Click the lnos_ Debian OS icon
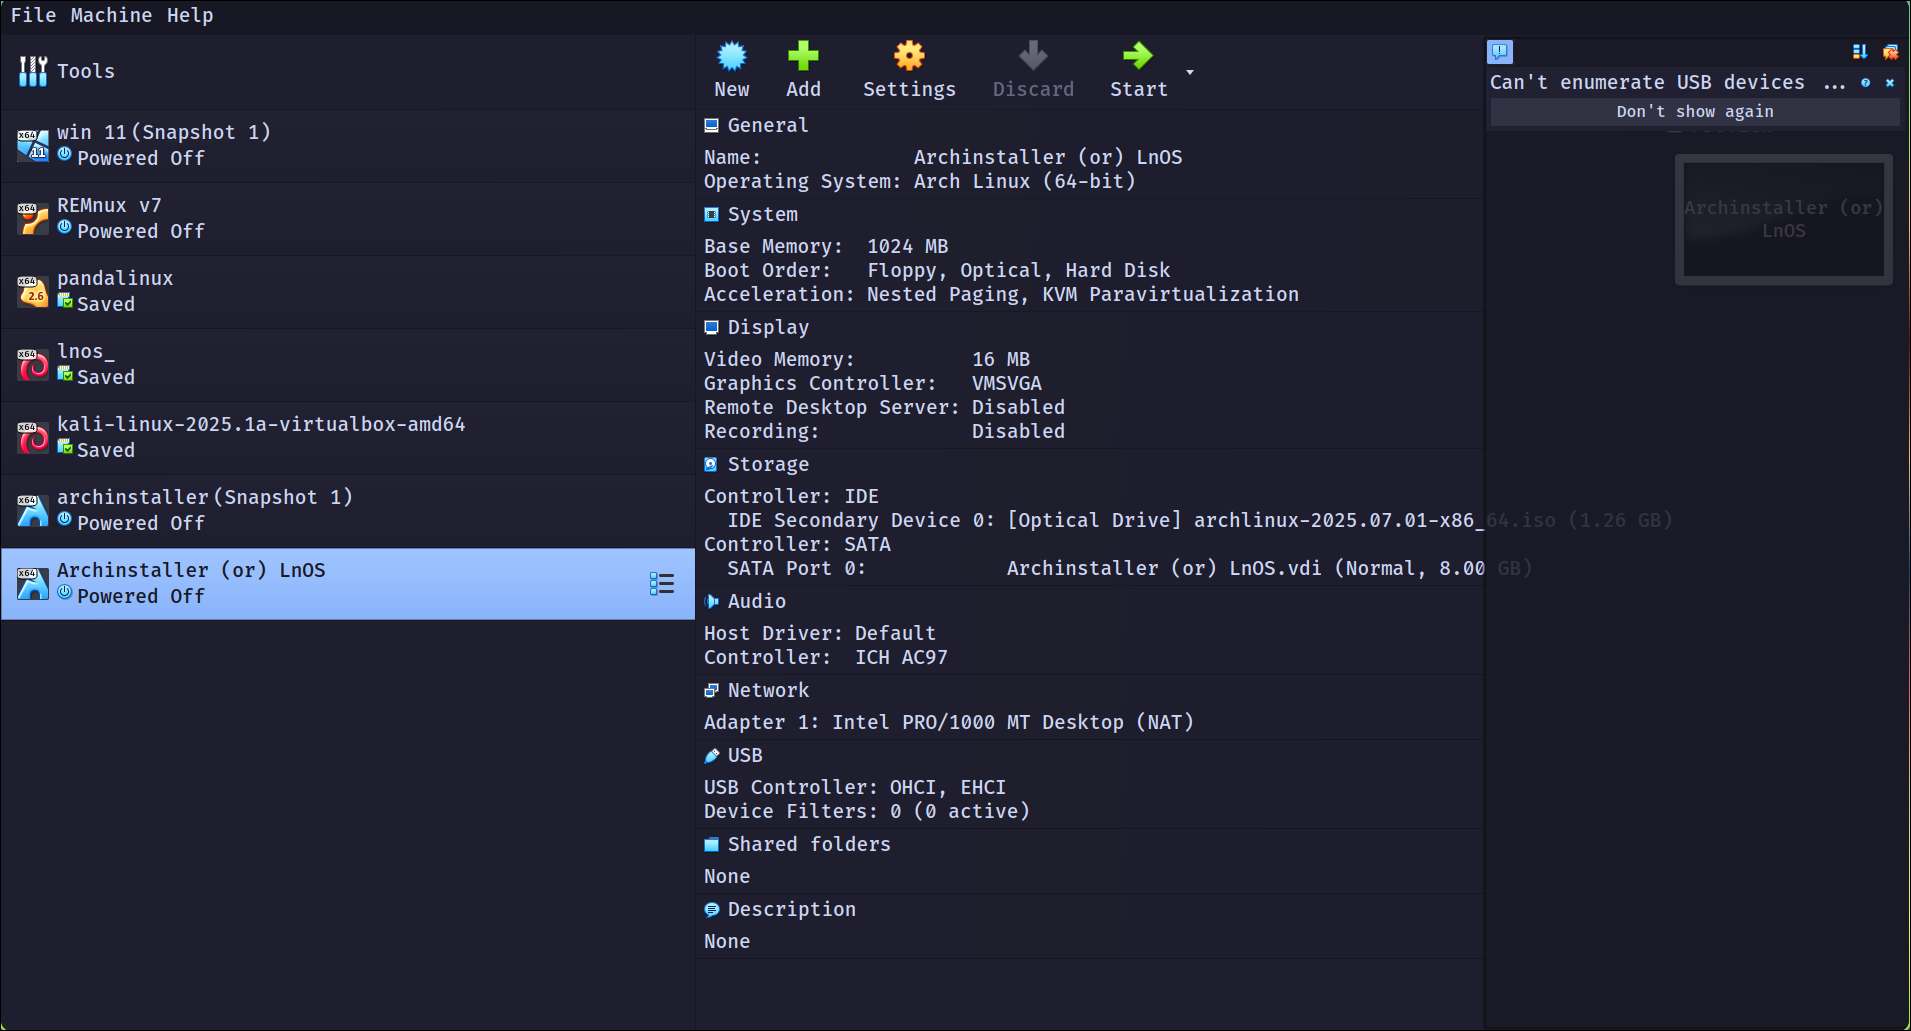Screen dimensions: 1911x1031 coord(33,365)
